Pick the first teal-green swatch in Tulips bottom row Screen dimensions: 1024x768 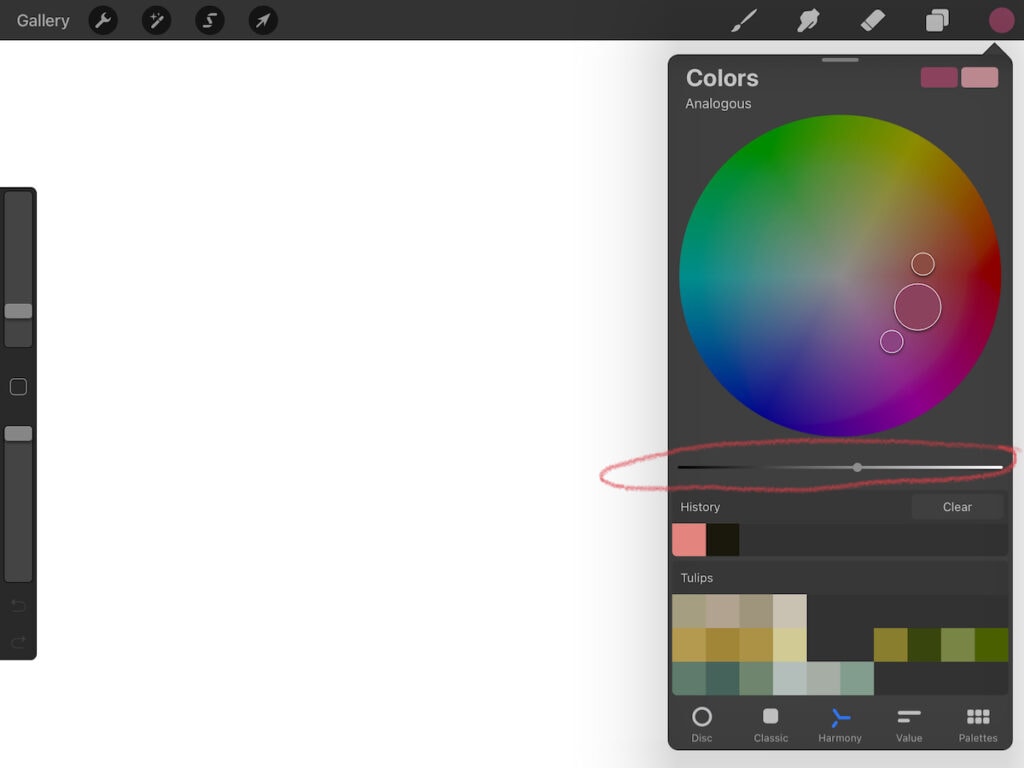point(689,679)
